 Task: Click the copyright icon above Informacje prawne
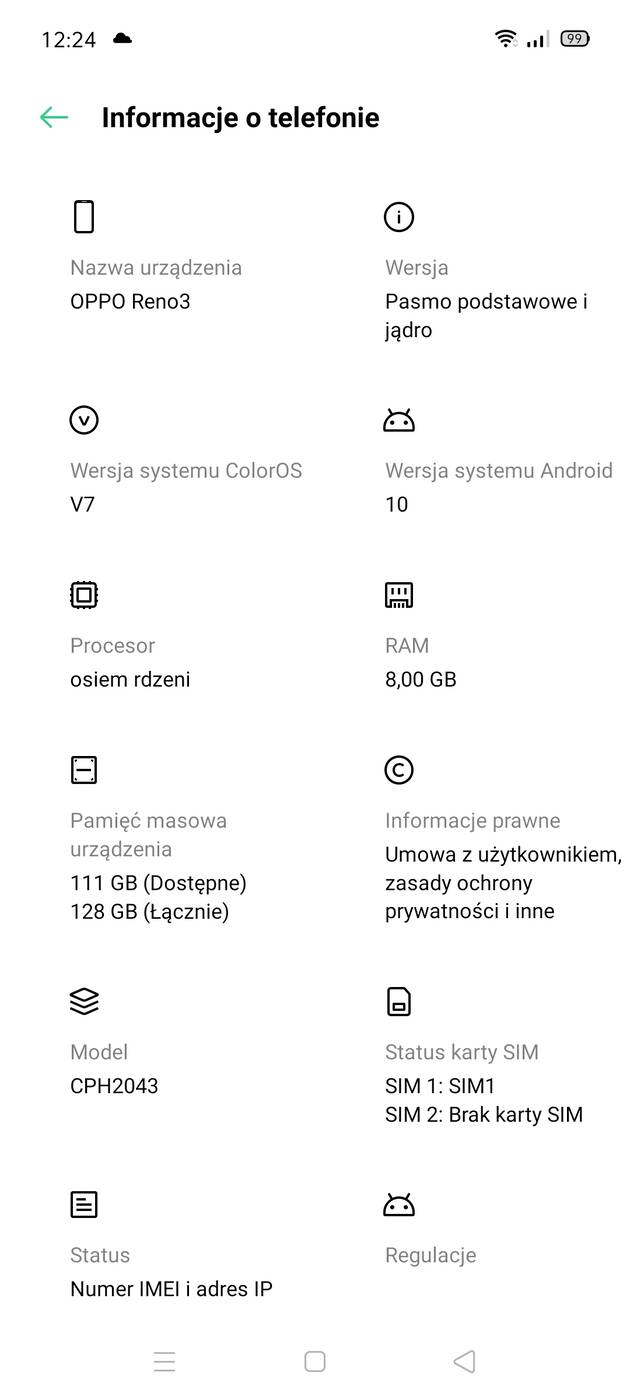[x=399, y=770]
